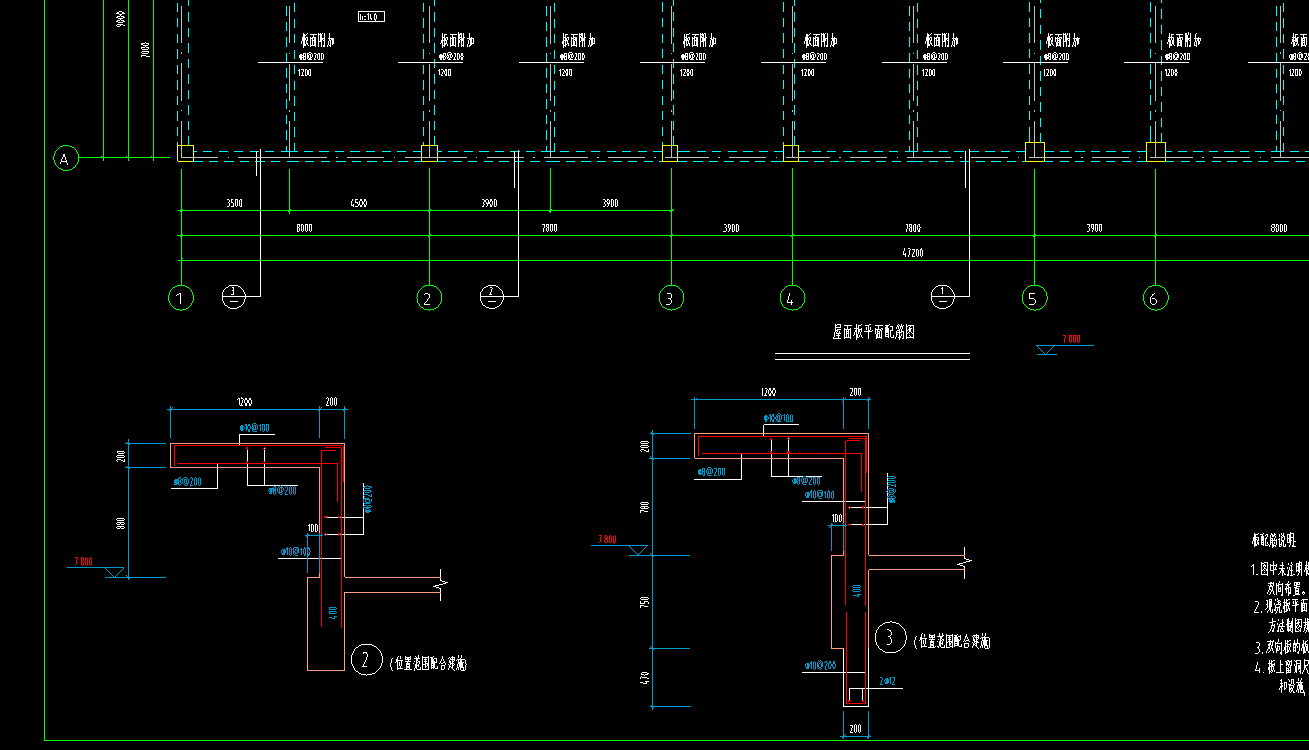Select grid axis bubble 4

(x=792, y=298)
